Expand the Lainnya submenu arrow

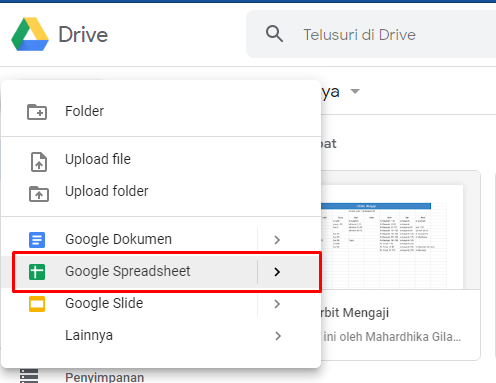point(278,336)
